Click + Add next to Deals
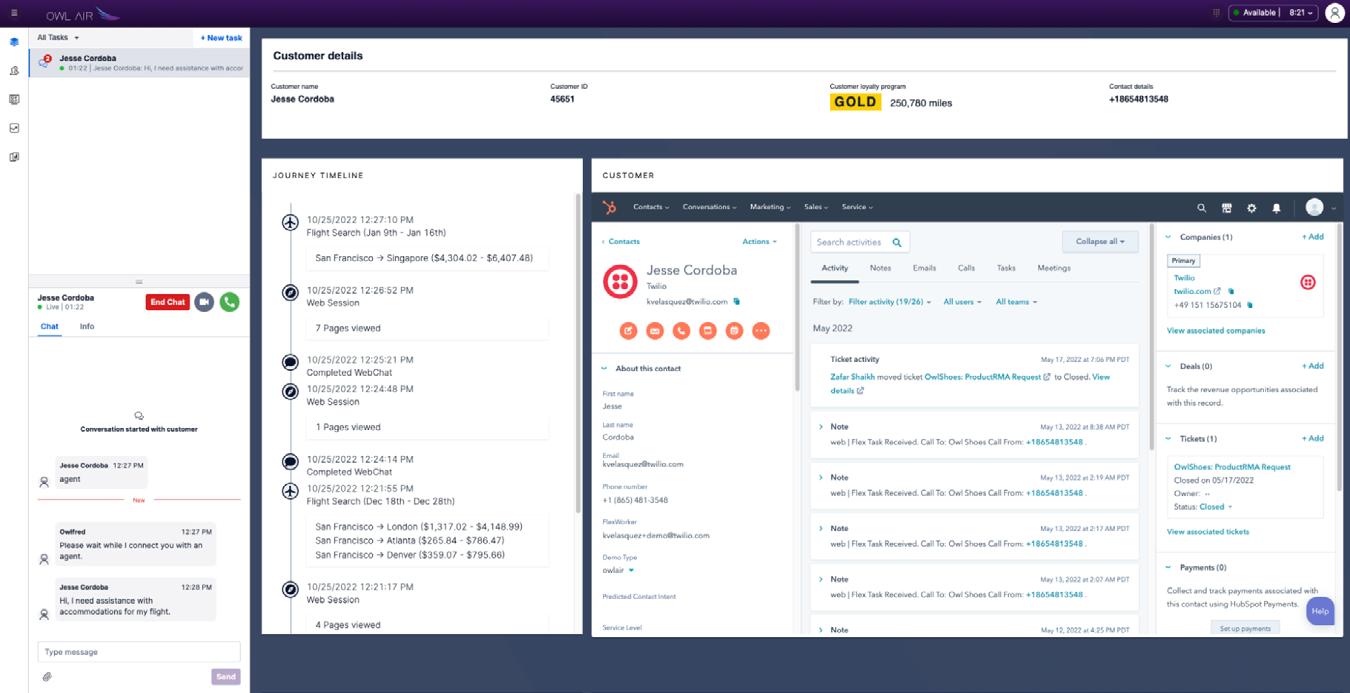This screenshot has width=1350, height=693. [1312, 366]
